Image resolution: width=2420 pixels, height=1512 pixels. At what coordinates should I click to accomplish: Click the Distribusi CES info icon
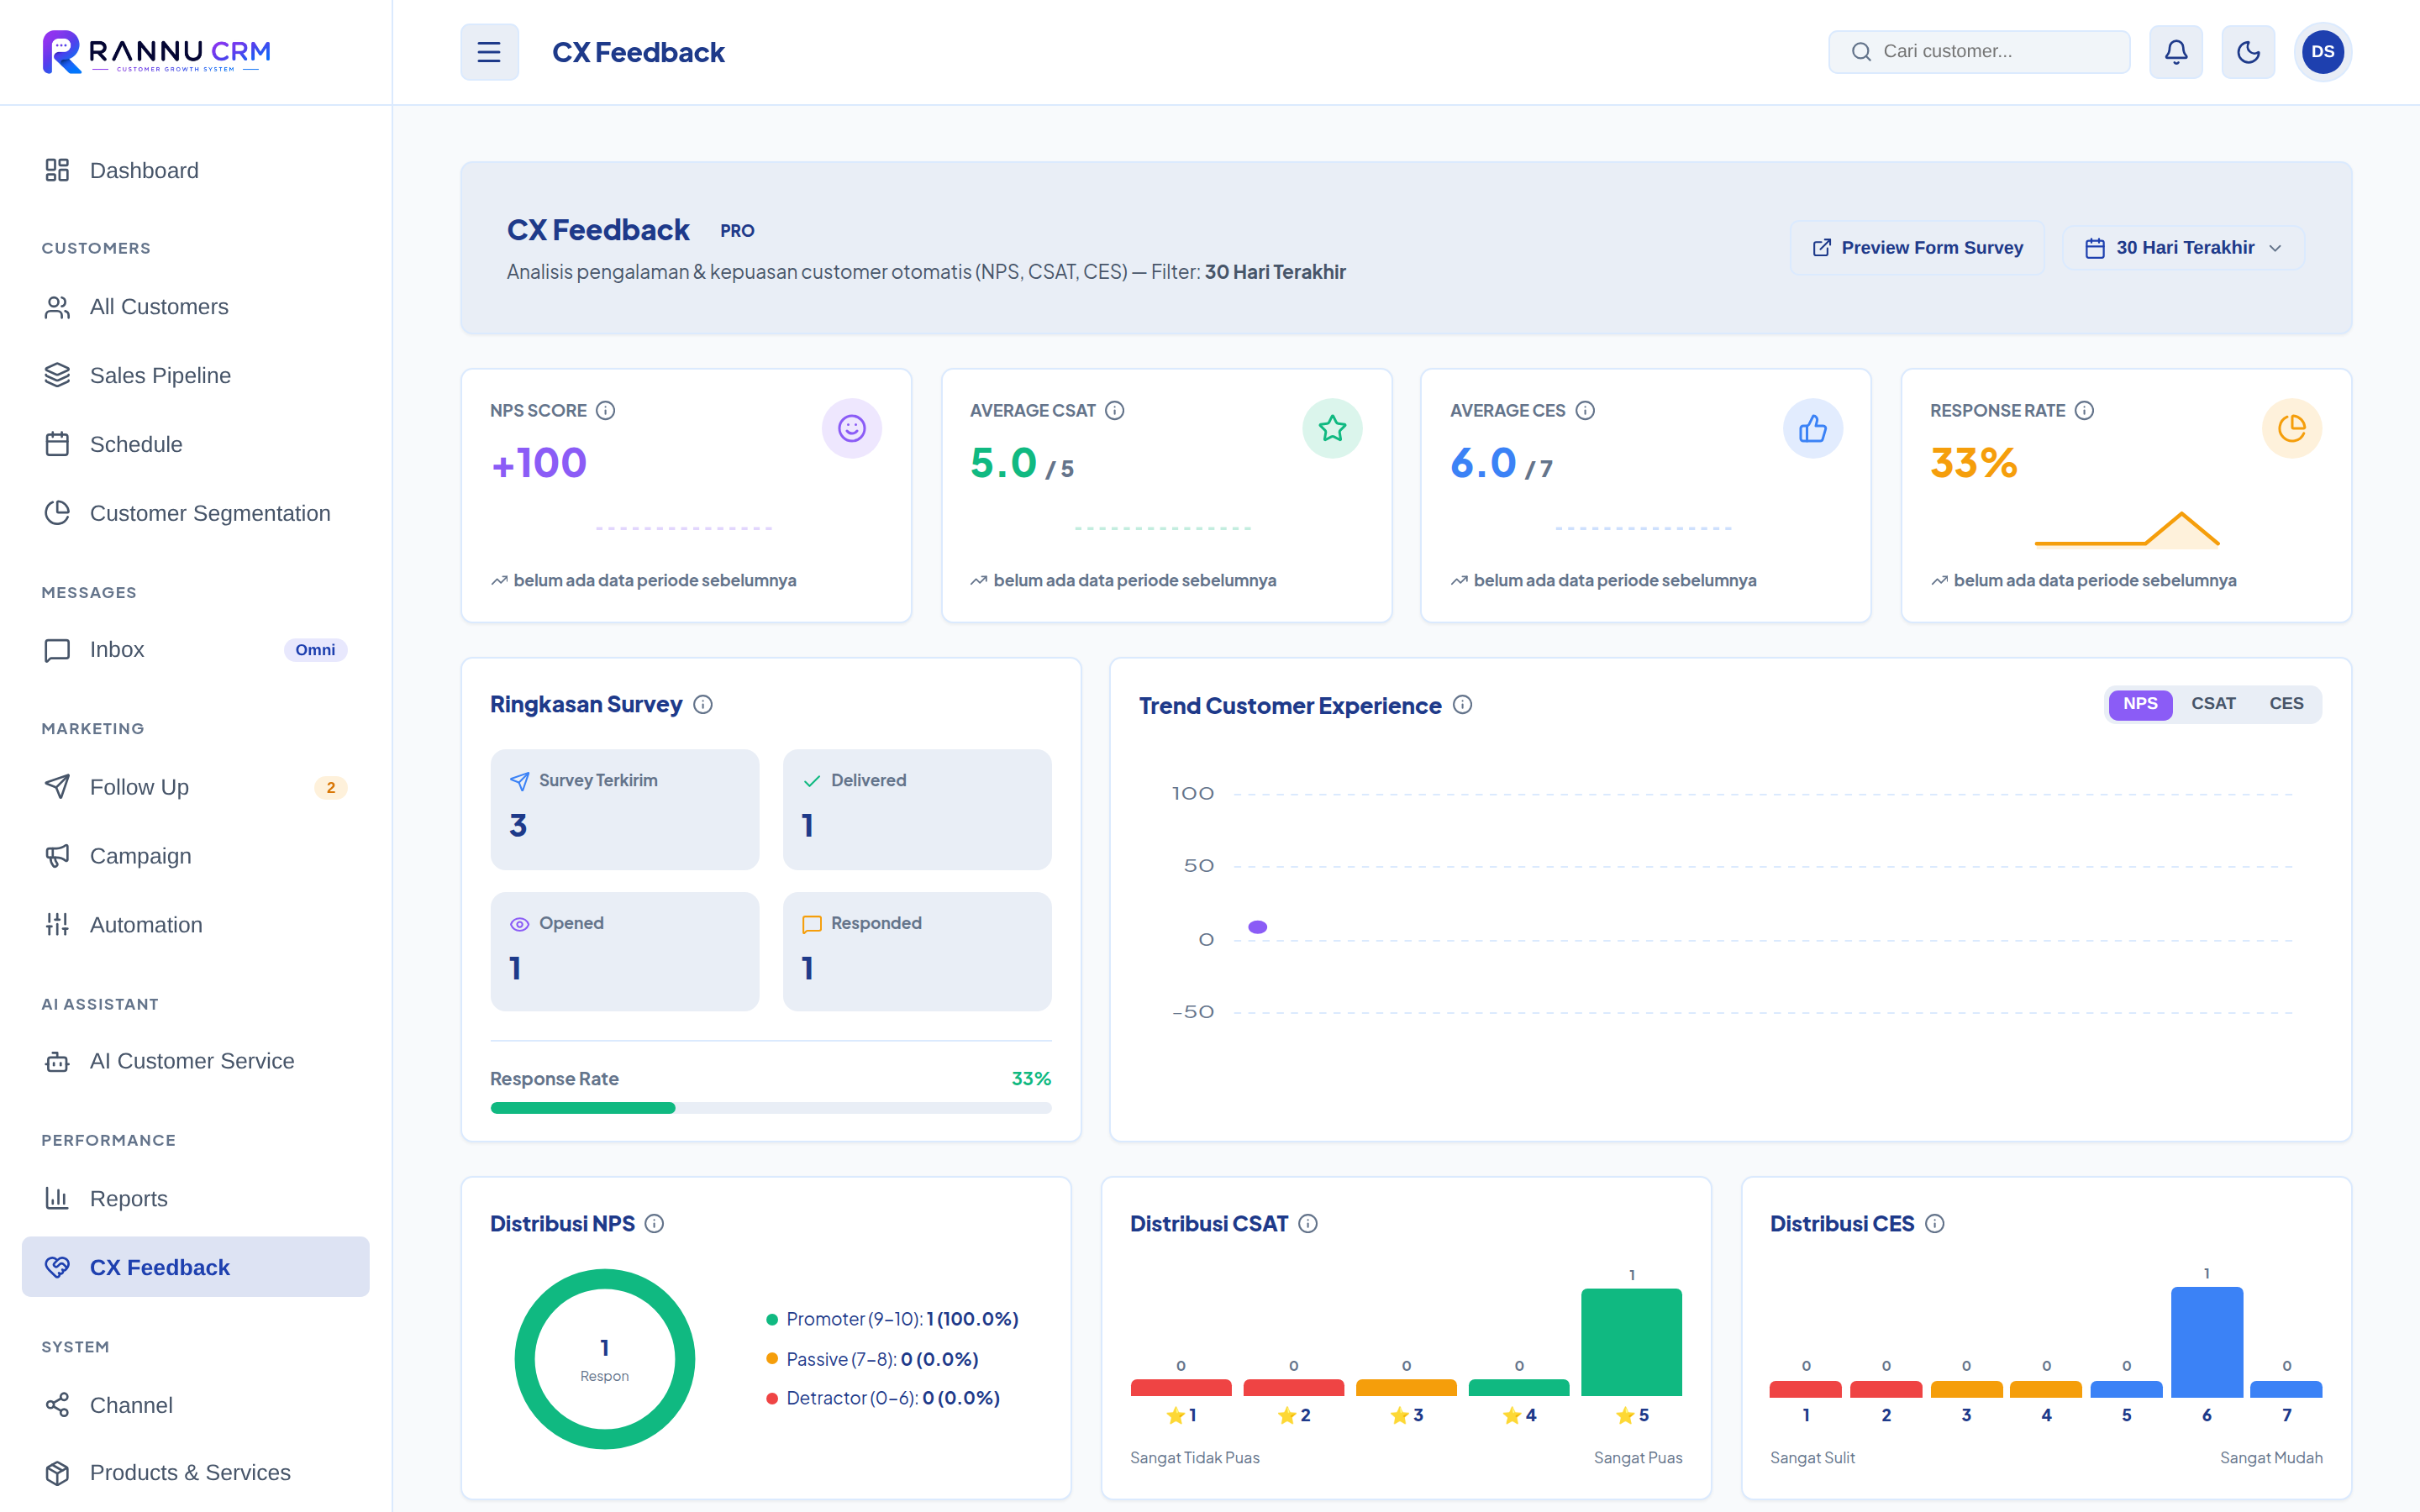pyautogui.click(x=1934, y=1224)
